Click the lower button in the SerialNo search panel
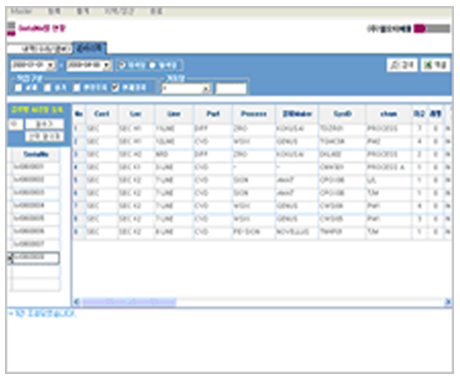The height and width of the screenshot is (380, 460). 45,136
